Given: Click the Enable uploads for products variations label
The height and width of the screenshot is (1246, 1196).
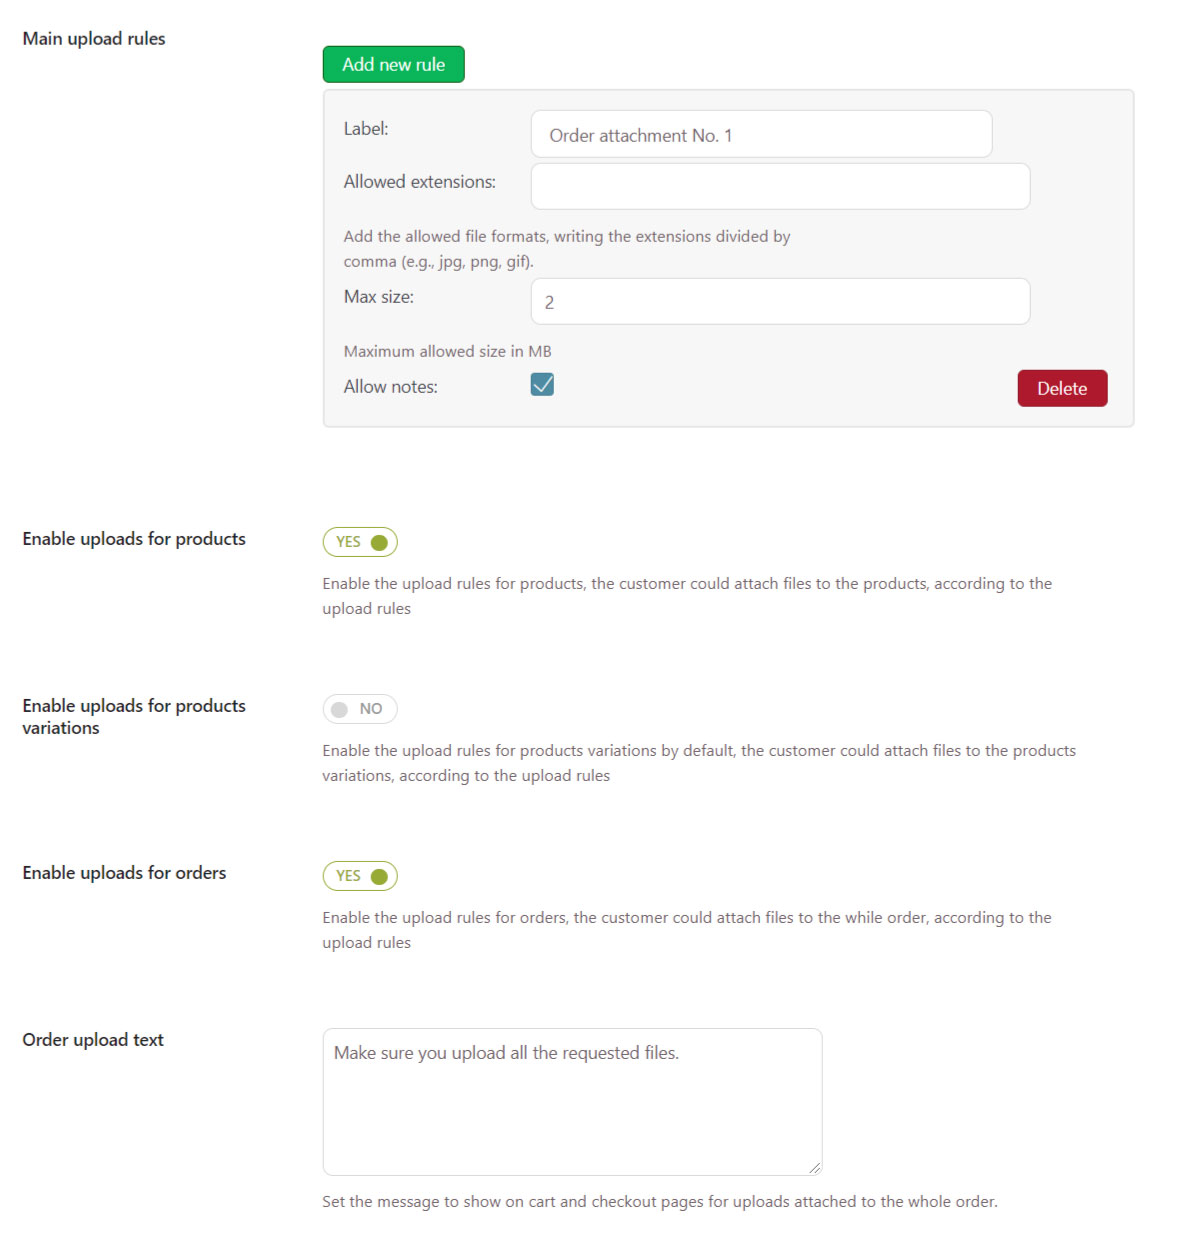Looking at the screenshot, I should coord(134,717).
